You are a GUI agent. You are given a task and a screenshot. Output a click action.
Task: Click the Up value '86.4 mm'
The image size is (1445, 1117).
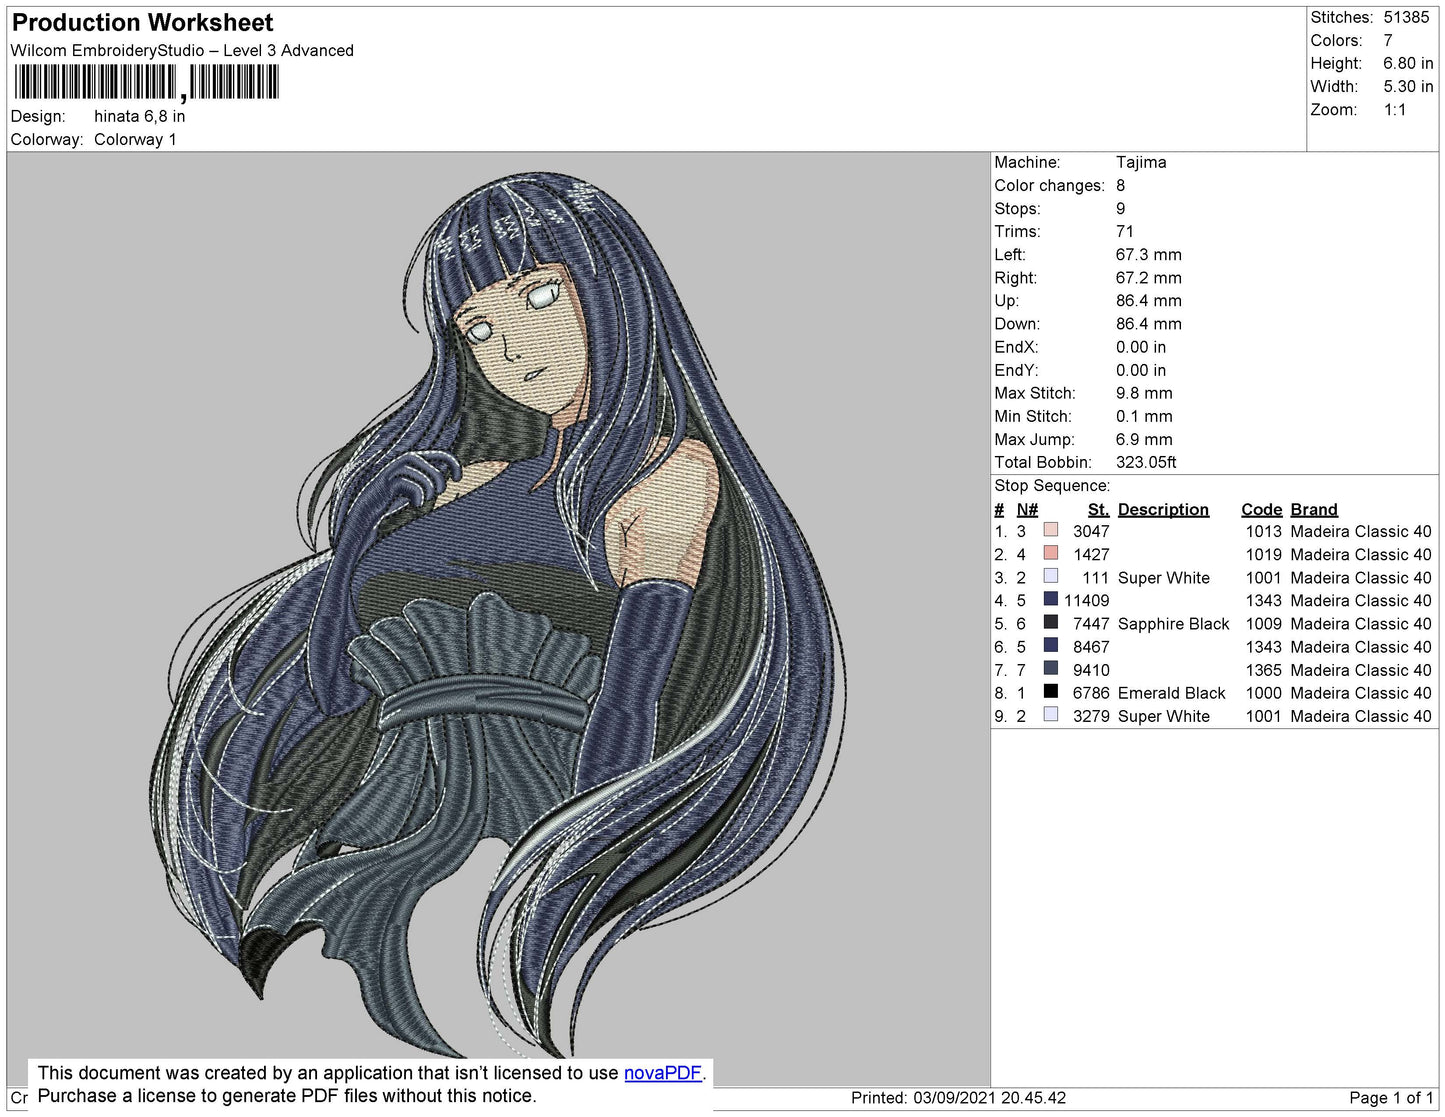[1149, 301]
